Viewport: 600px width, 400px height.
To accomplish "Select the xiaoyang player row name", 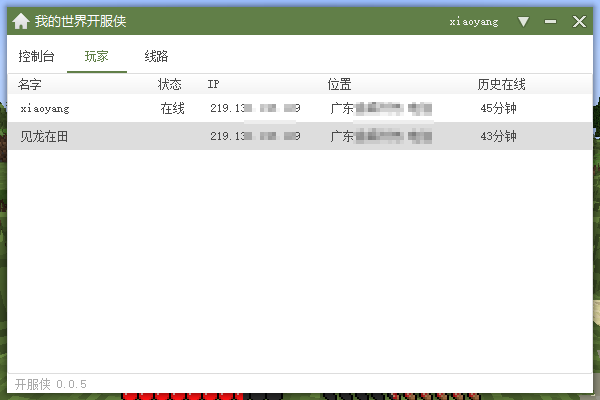I will coord(45,109).
